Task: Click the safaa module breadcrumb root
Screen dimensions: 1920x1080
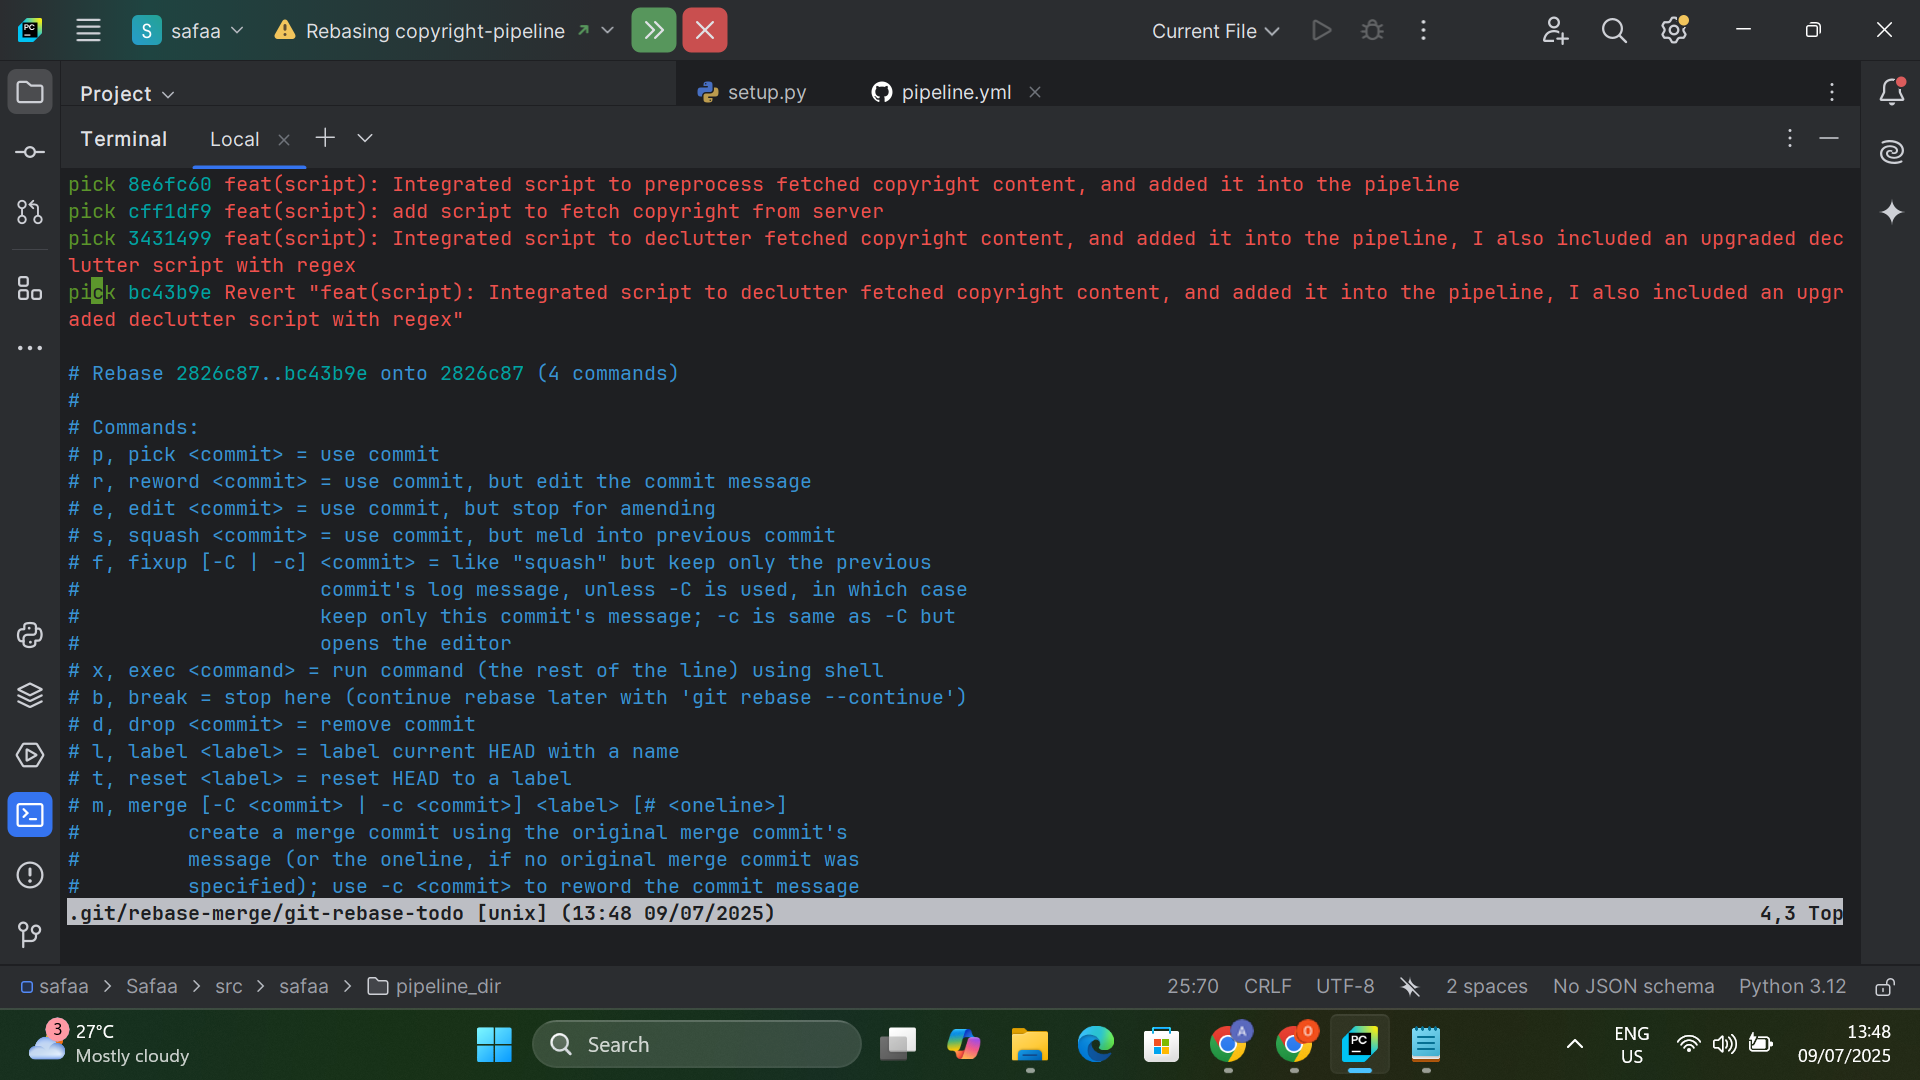Action: (54, 986)
